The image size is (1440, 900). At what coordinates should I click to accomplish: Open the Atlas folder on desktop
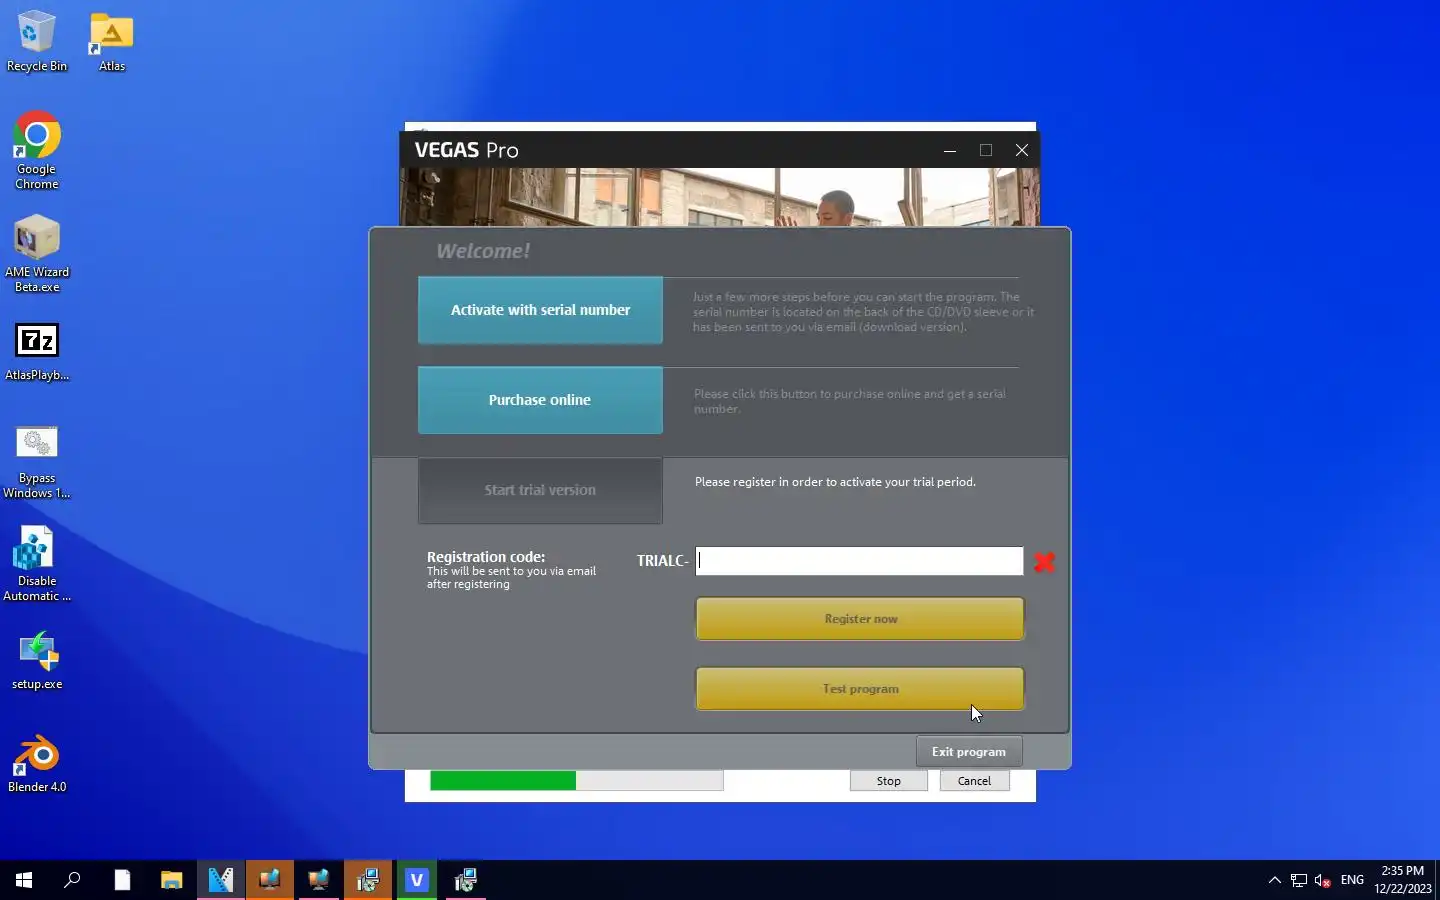coord(112,42)
